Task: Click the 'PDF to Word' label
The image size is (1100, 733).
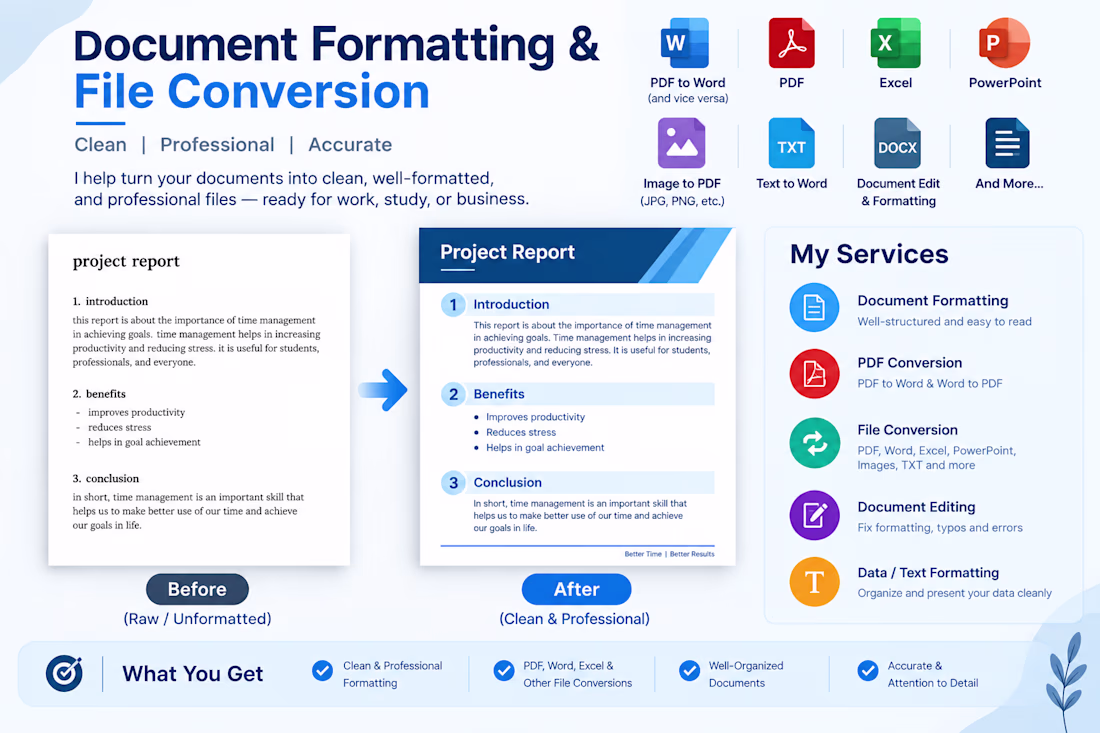Action: tap(688, 83)
